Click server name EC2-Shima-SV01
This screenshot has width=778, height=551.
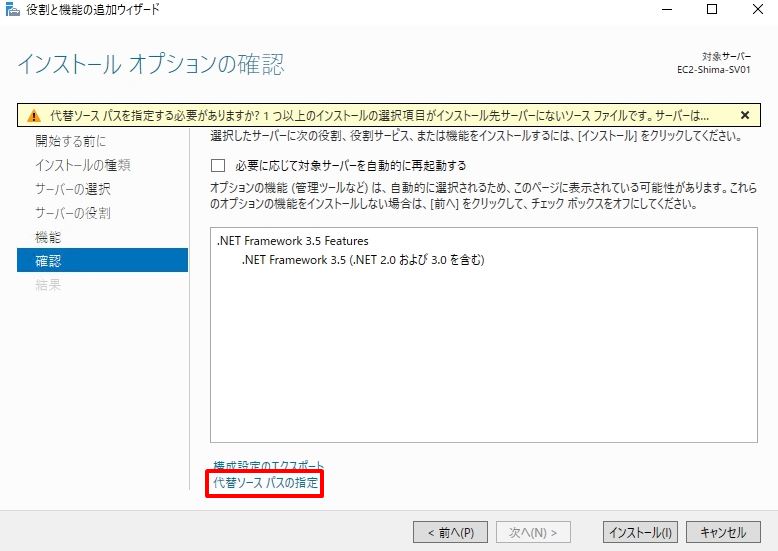[713, 70]
